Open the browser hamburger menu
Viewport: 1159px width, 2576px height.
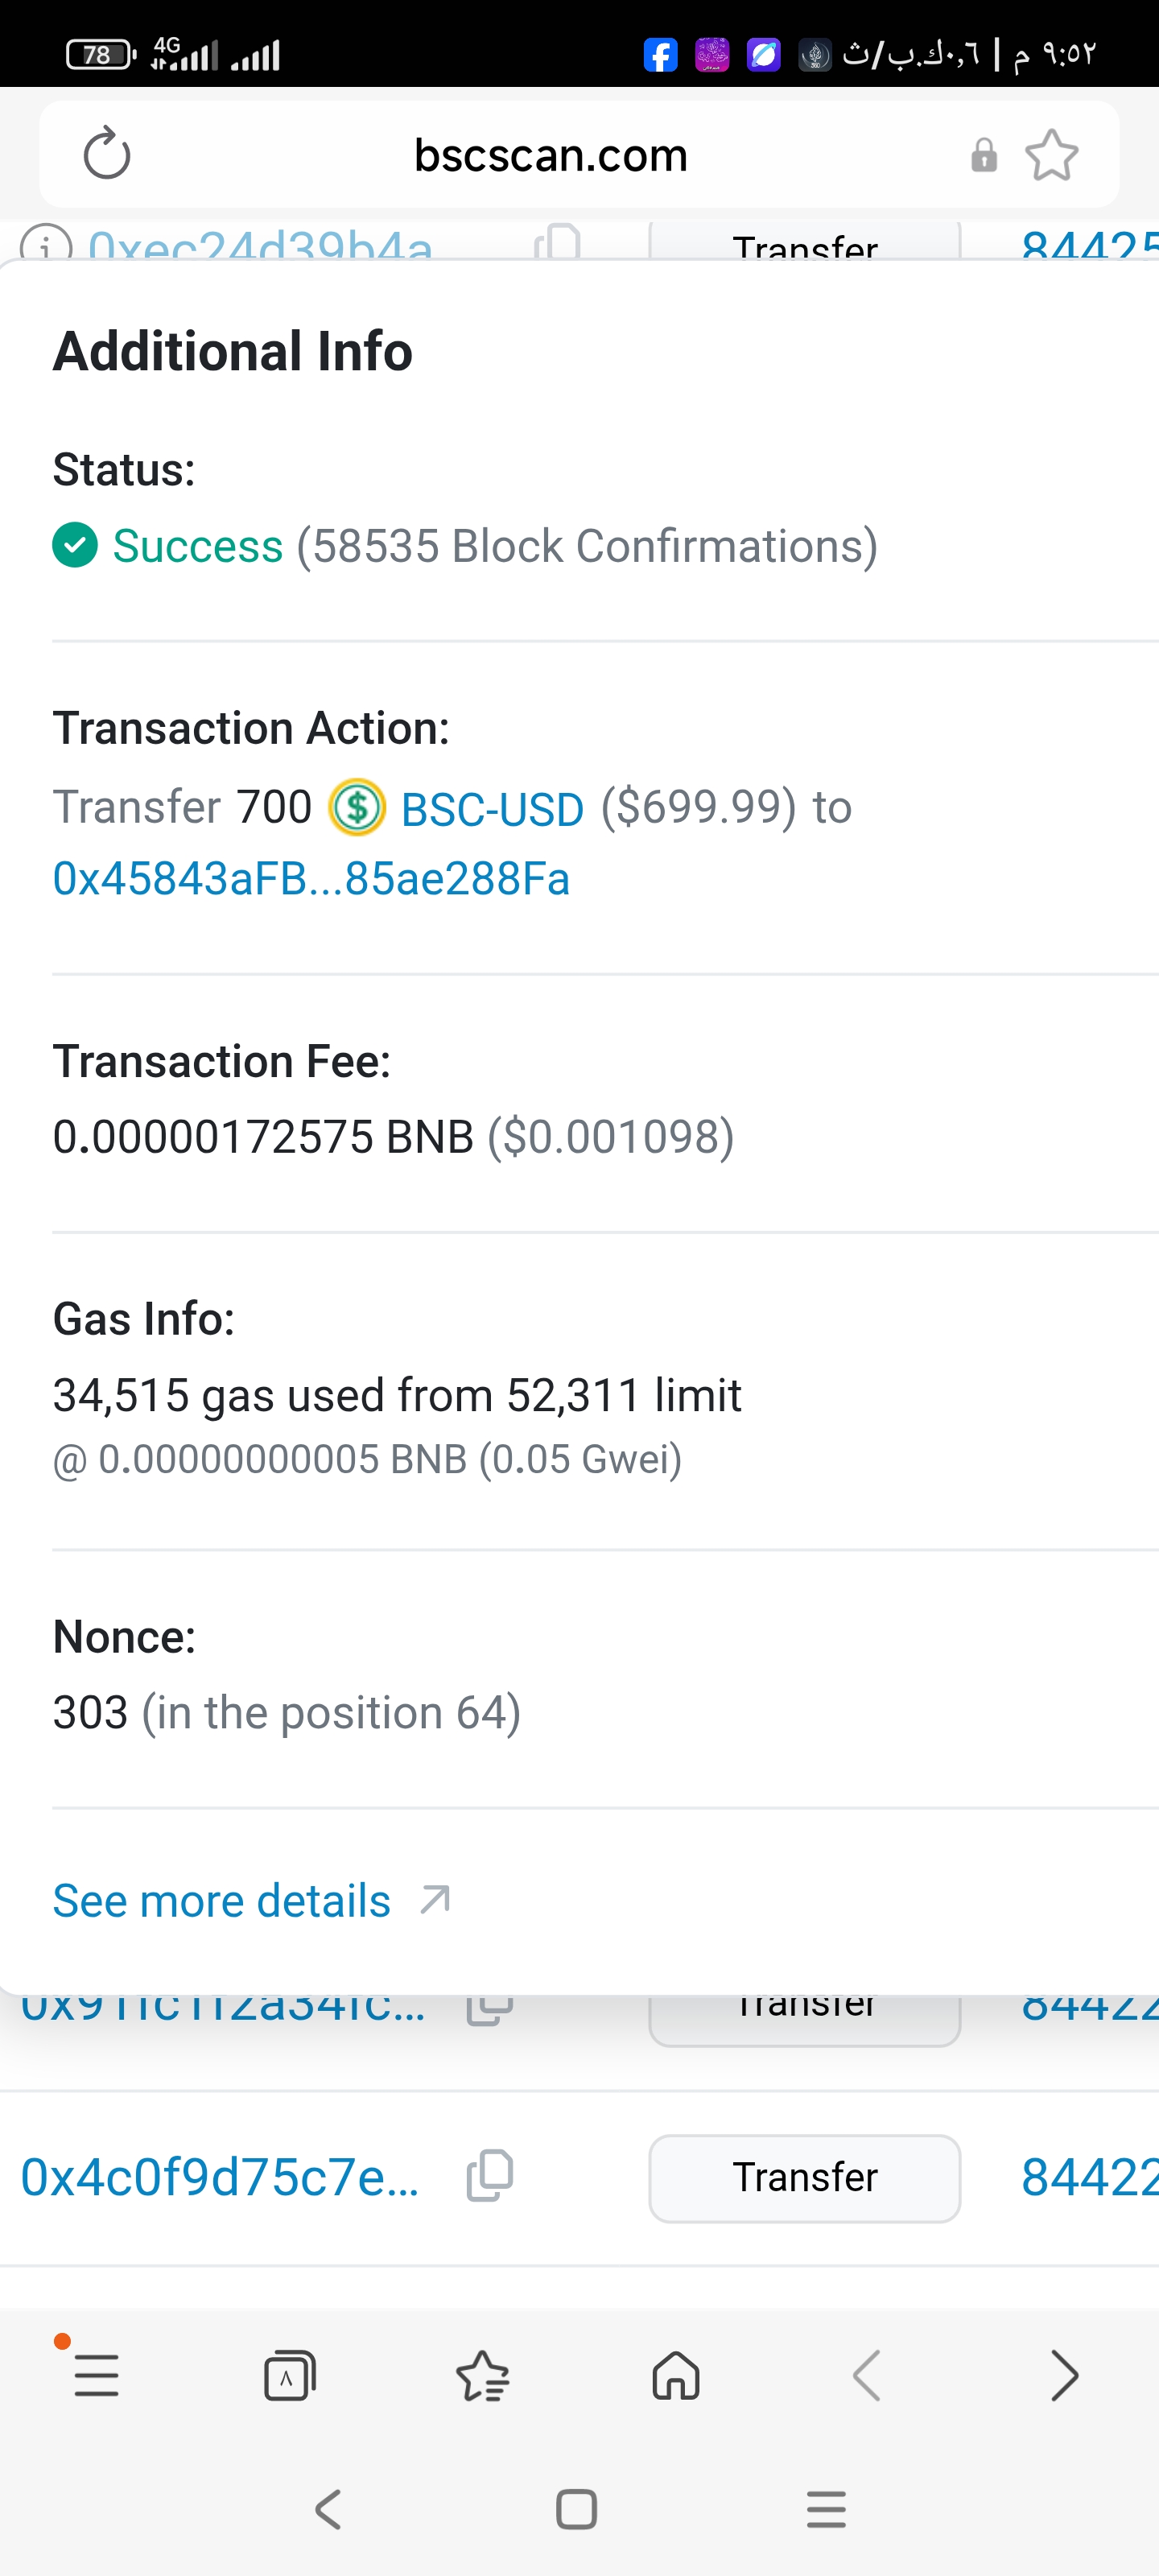[x=97, y=2375]
